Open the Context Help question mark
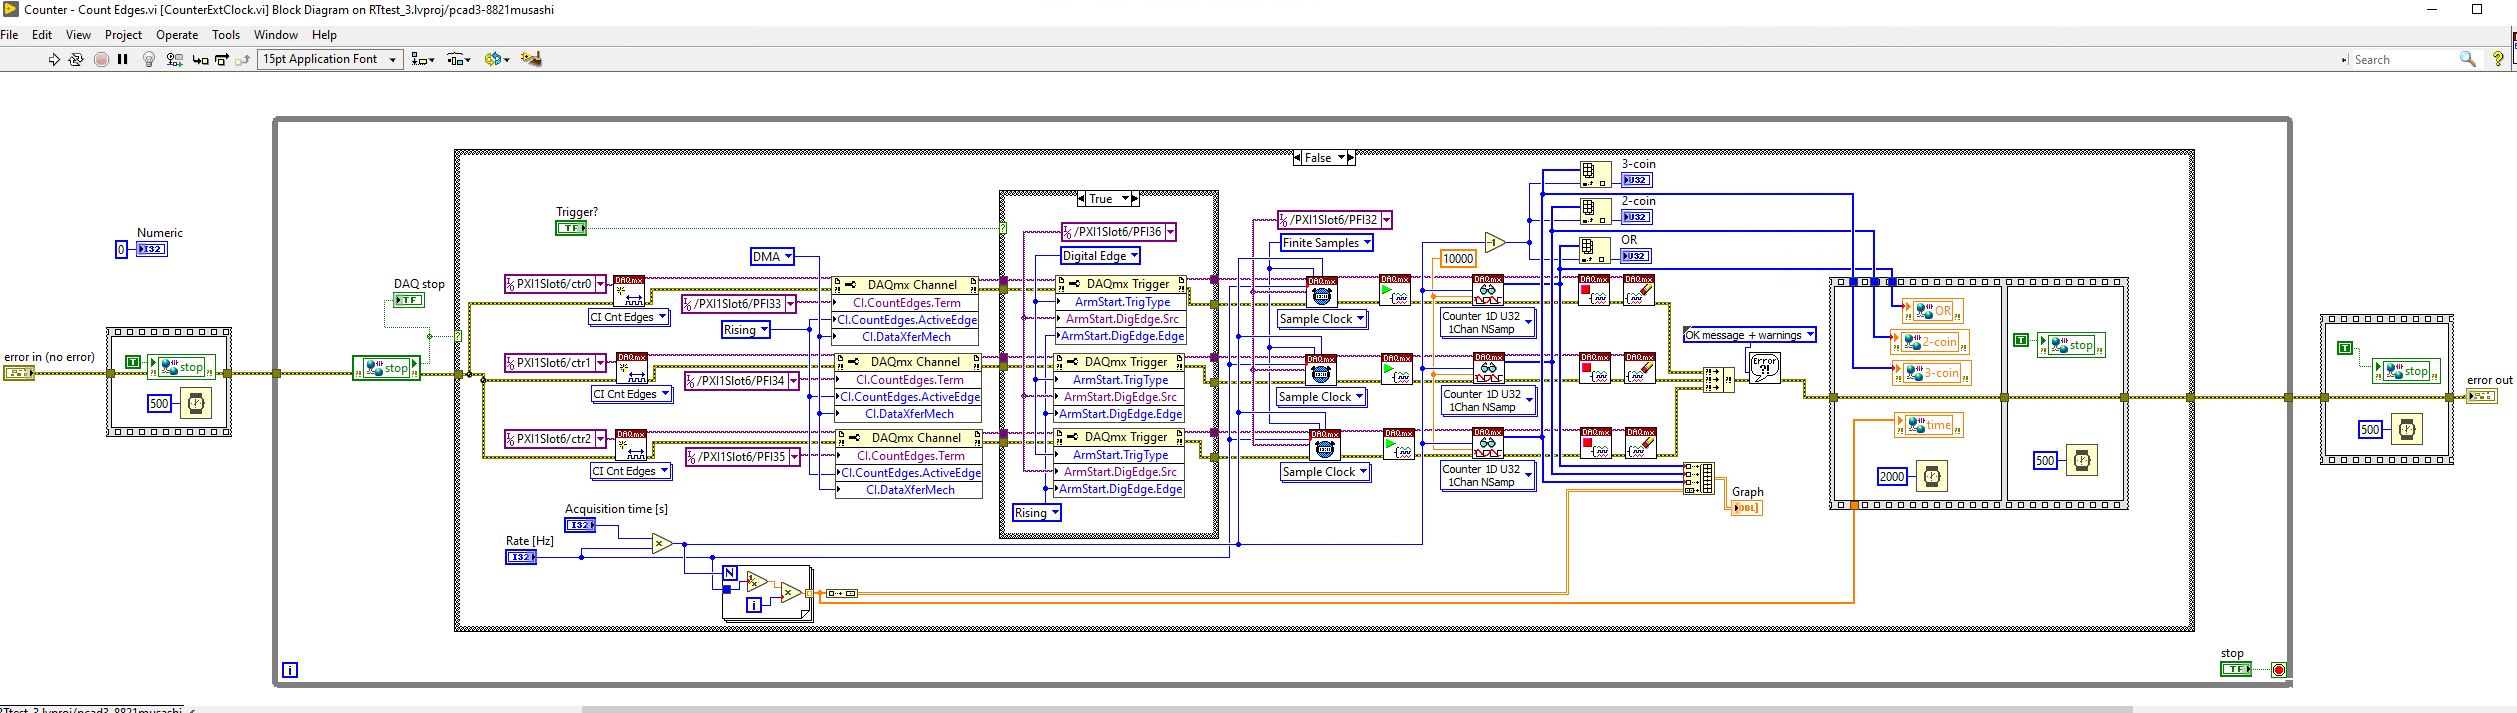Image resolution: width=2517 pixels, height=713 pixels. (x=2497, y=60)
